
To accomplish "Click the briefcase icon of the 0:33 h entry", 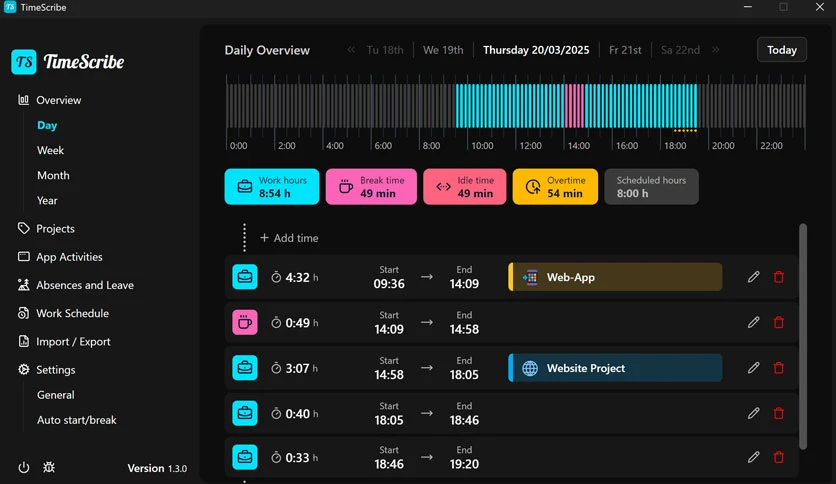I will pyautogui.click(x=245, y=457).
